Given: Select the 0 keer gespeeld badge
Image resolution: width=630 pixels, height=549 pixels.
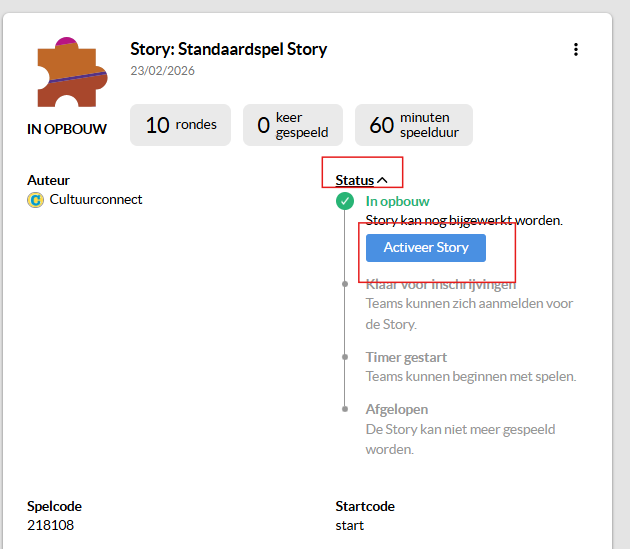Looking at the screenshot, I should 293,125.
